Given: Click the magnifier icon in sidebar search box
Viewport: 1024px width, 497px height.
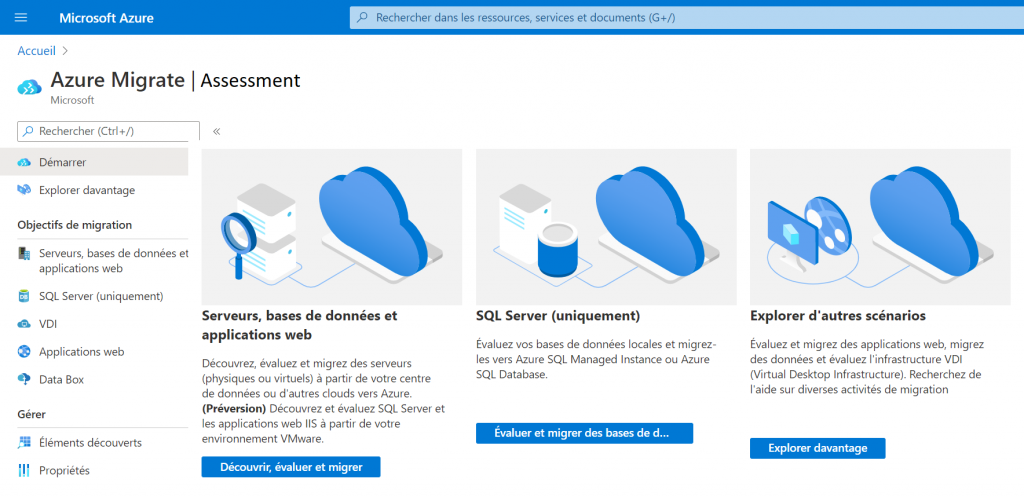Looking at the screenshot, I should click(x=28, y=131).
